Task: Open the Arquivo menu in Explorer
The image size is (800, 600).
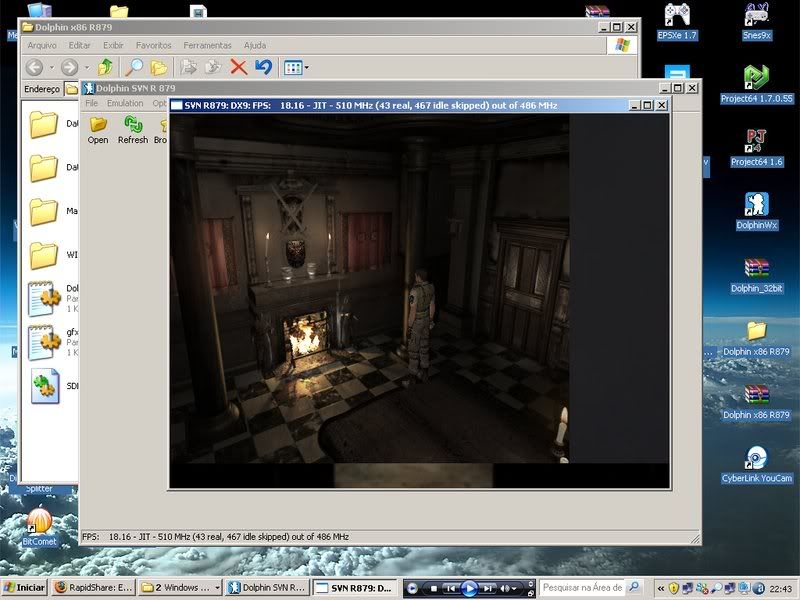Action: click(x=42, y=45)
